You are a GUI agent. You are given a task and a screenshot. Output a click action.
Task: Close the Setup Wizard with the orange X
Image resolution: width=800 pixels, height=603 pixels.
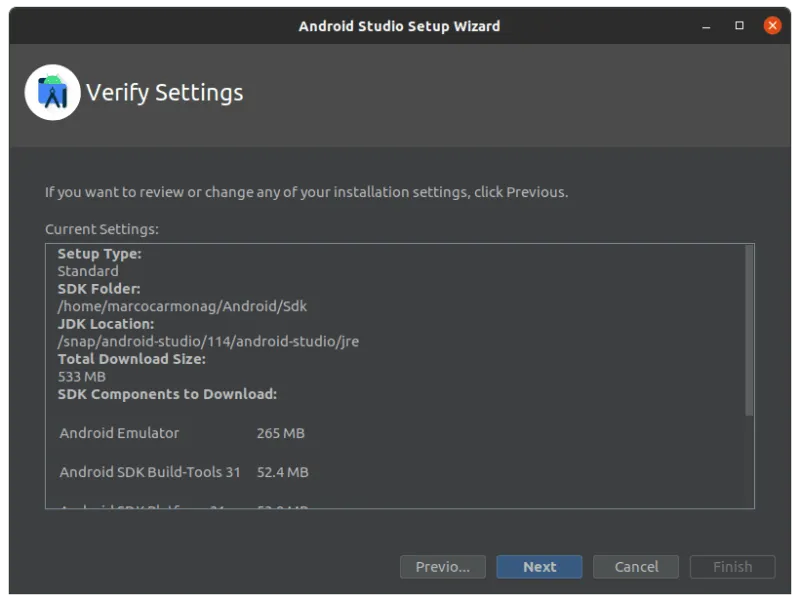[x=772, y=26]
